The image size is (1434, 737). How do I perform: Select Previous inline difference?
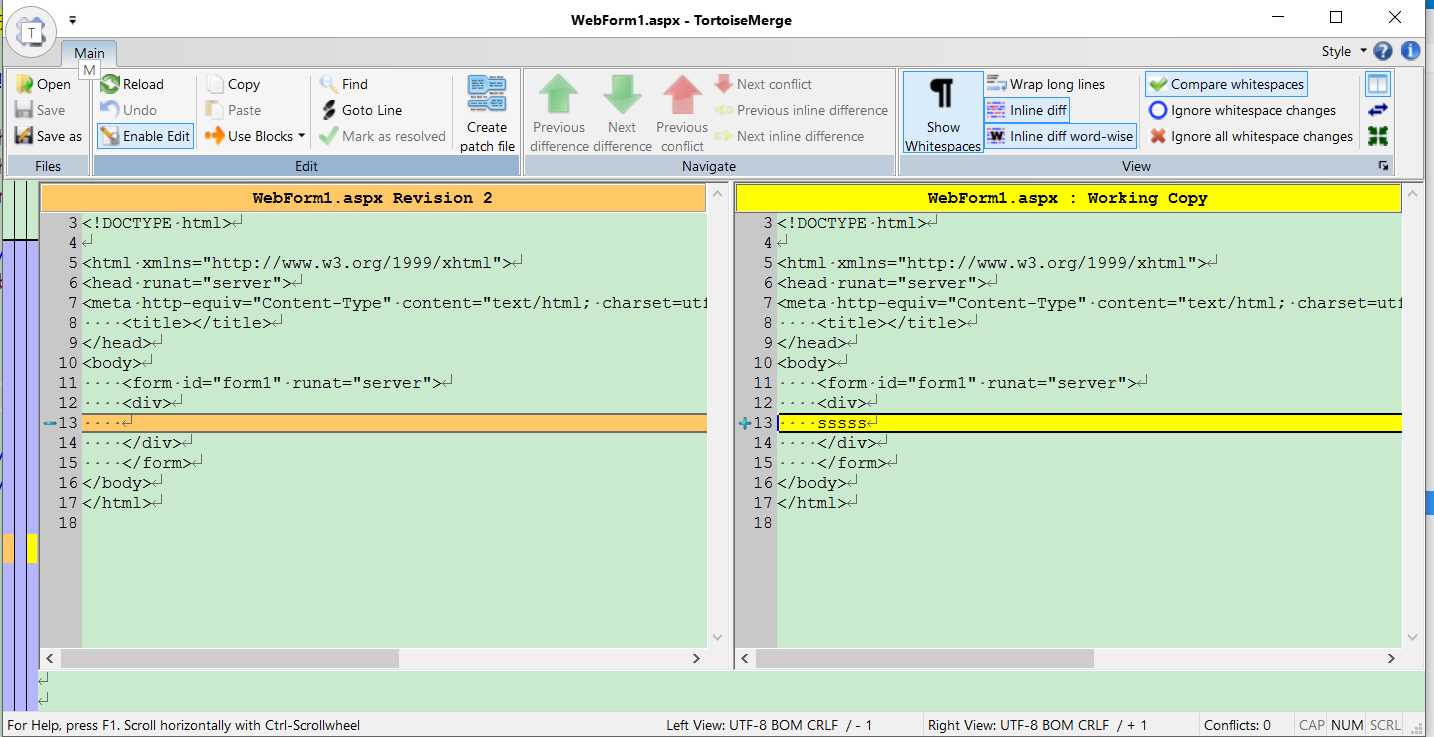pyautogui.click(x=801, y=110)
